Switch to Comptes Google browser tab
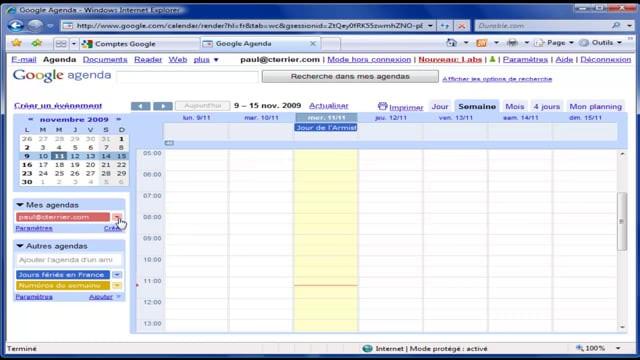640x360 pixels. click(139, 44)
